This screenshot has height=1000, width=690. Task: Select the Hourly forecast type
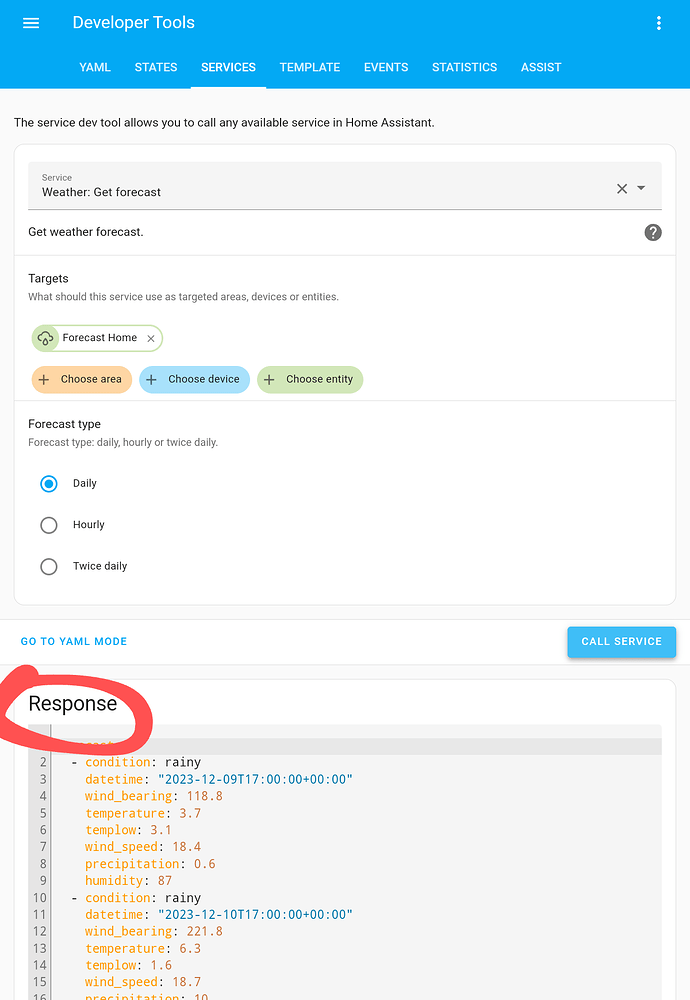point(48,524)
